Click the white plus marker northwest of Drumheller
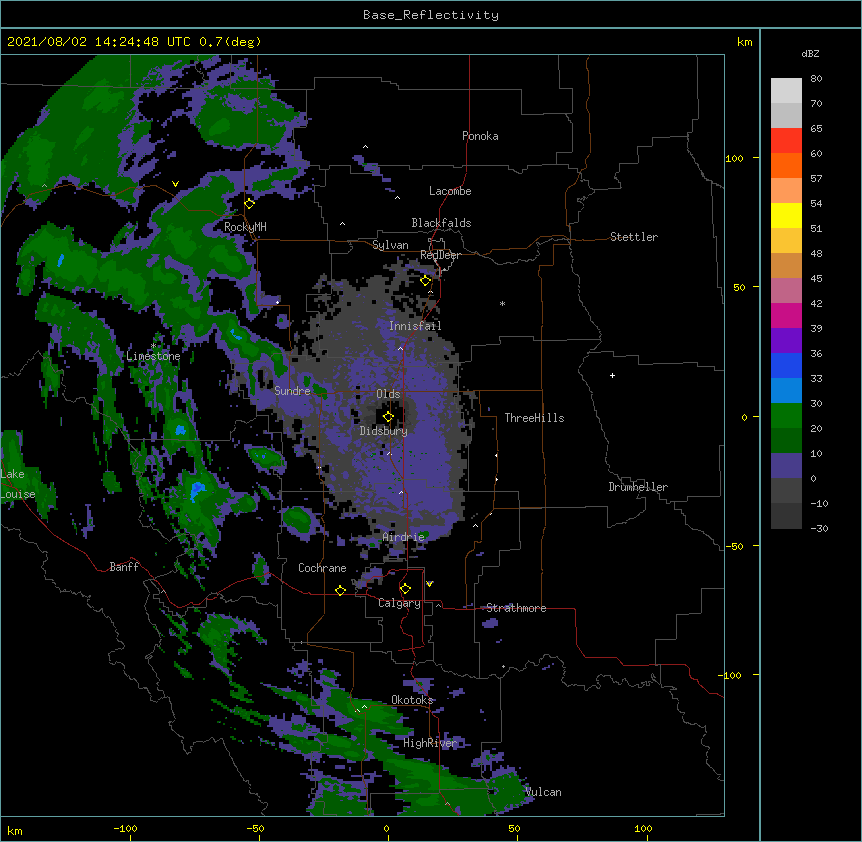Image resolution: width=862 pixels, height=842 pixels. coord(612,375)
